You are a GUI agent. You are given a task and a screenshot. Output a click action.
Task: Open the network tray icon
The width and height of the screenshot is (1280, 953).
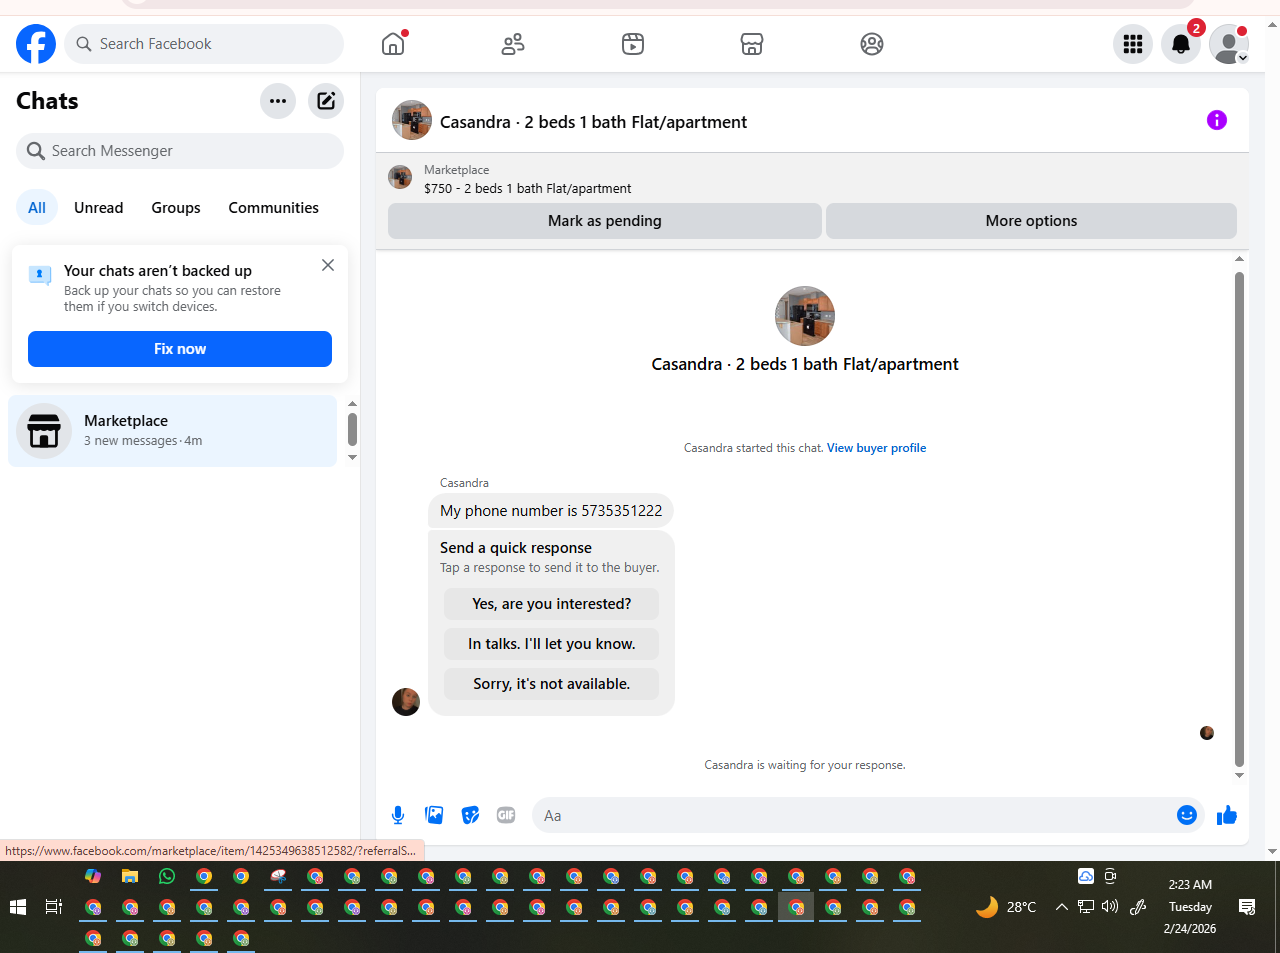click(x=1086, y=907)
